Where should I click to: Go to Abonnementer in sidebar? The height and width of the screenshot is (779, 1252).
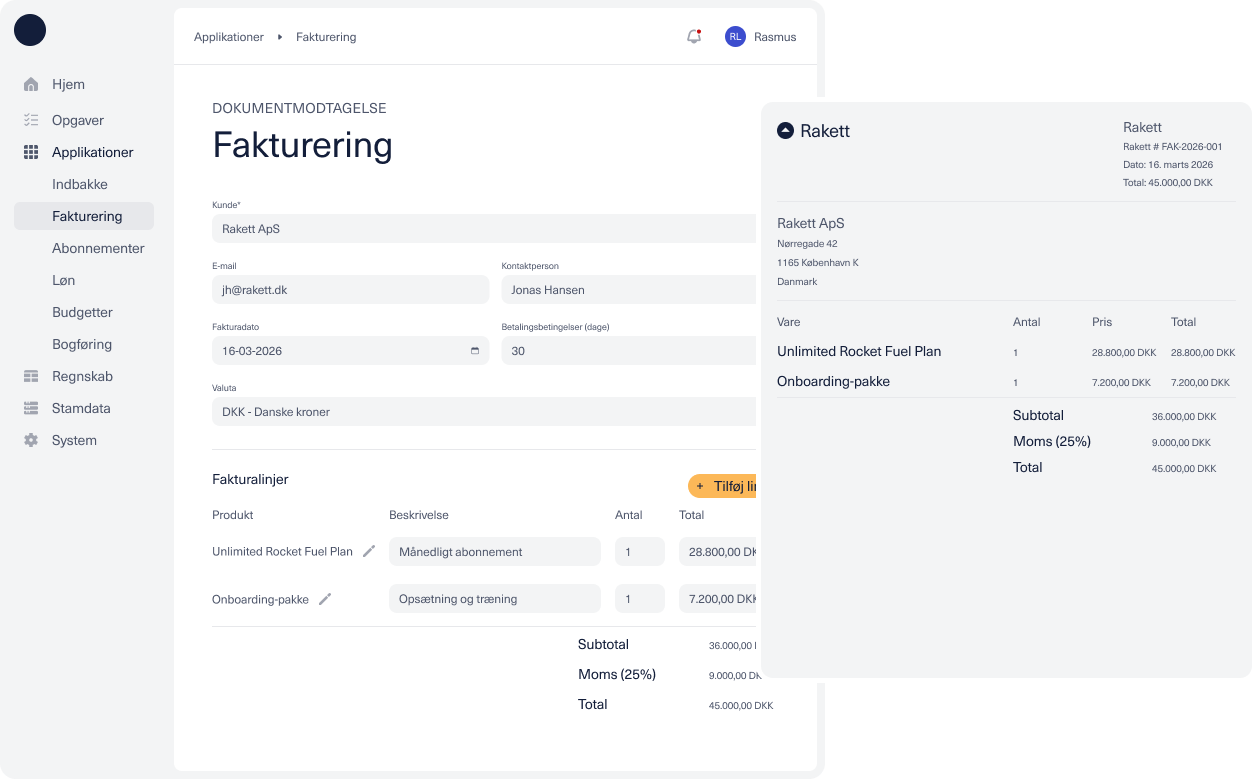[98, 248]
